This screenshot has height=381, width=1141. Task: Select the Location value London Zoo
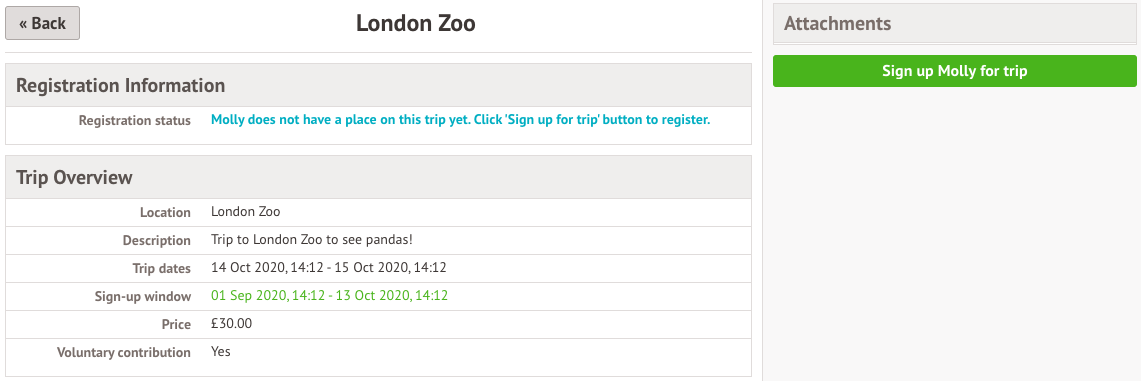(245, 212)
